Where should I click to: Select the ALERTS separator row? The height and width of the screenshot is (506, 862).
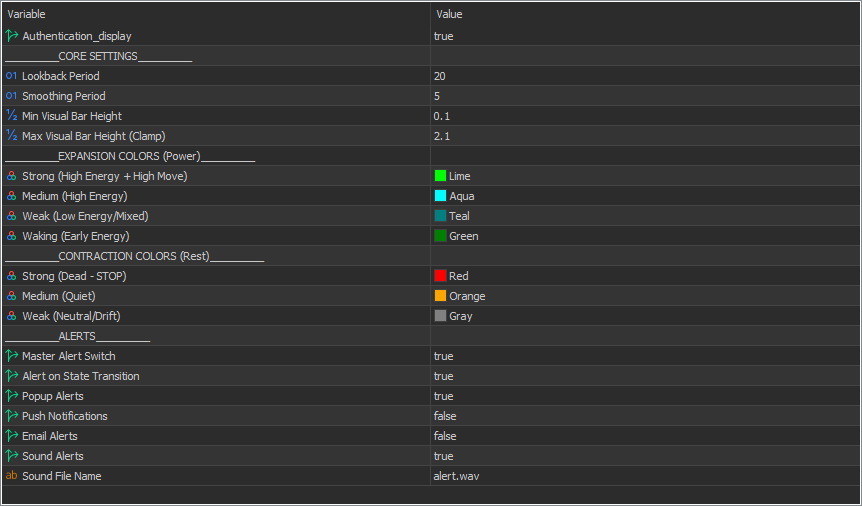pos(431,336)
